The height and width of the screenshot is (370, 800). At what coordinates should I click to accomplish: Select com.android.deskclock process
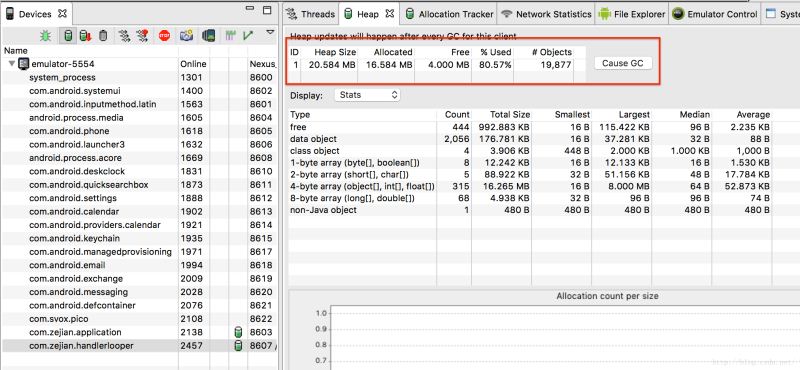point(139,171)
